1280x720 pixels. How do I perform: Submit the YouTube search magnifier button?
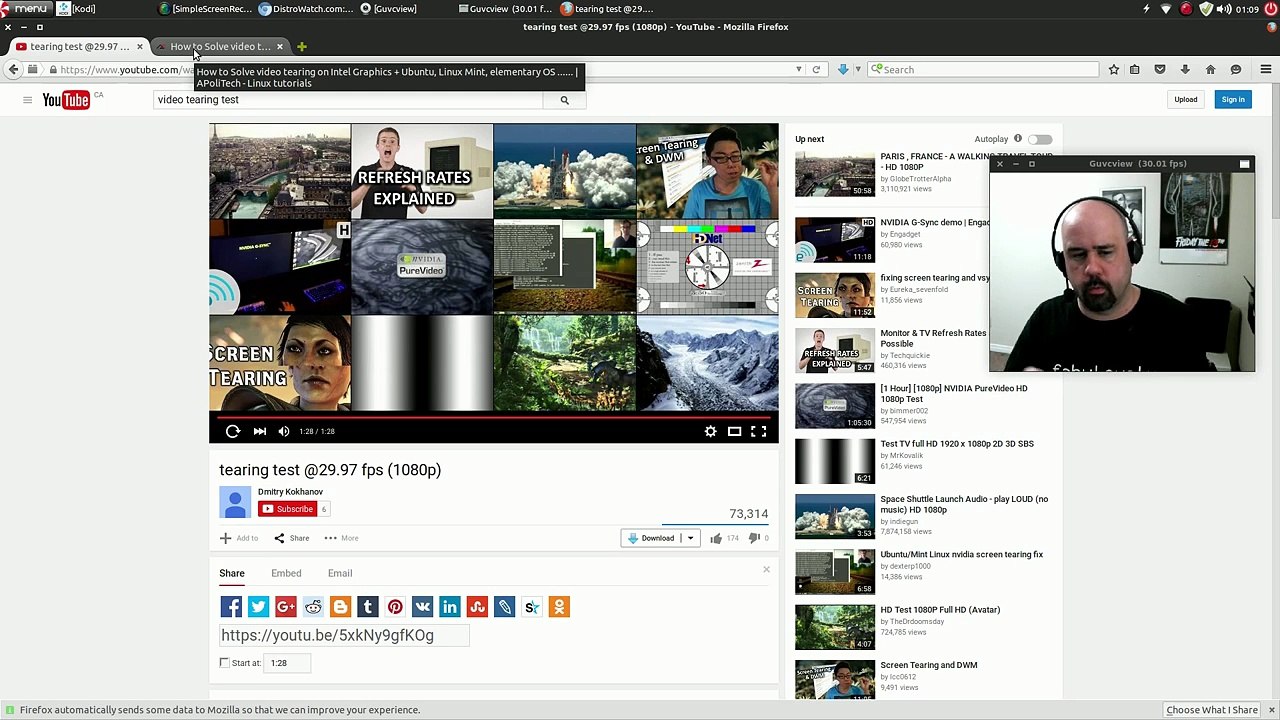tap(564, 100)
